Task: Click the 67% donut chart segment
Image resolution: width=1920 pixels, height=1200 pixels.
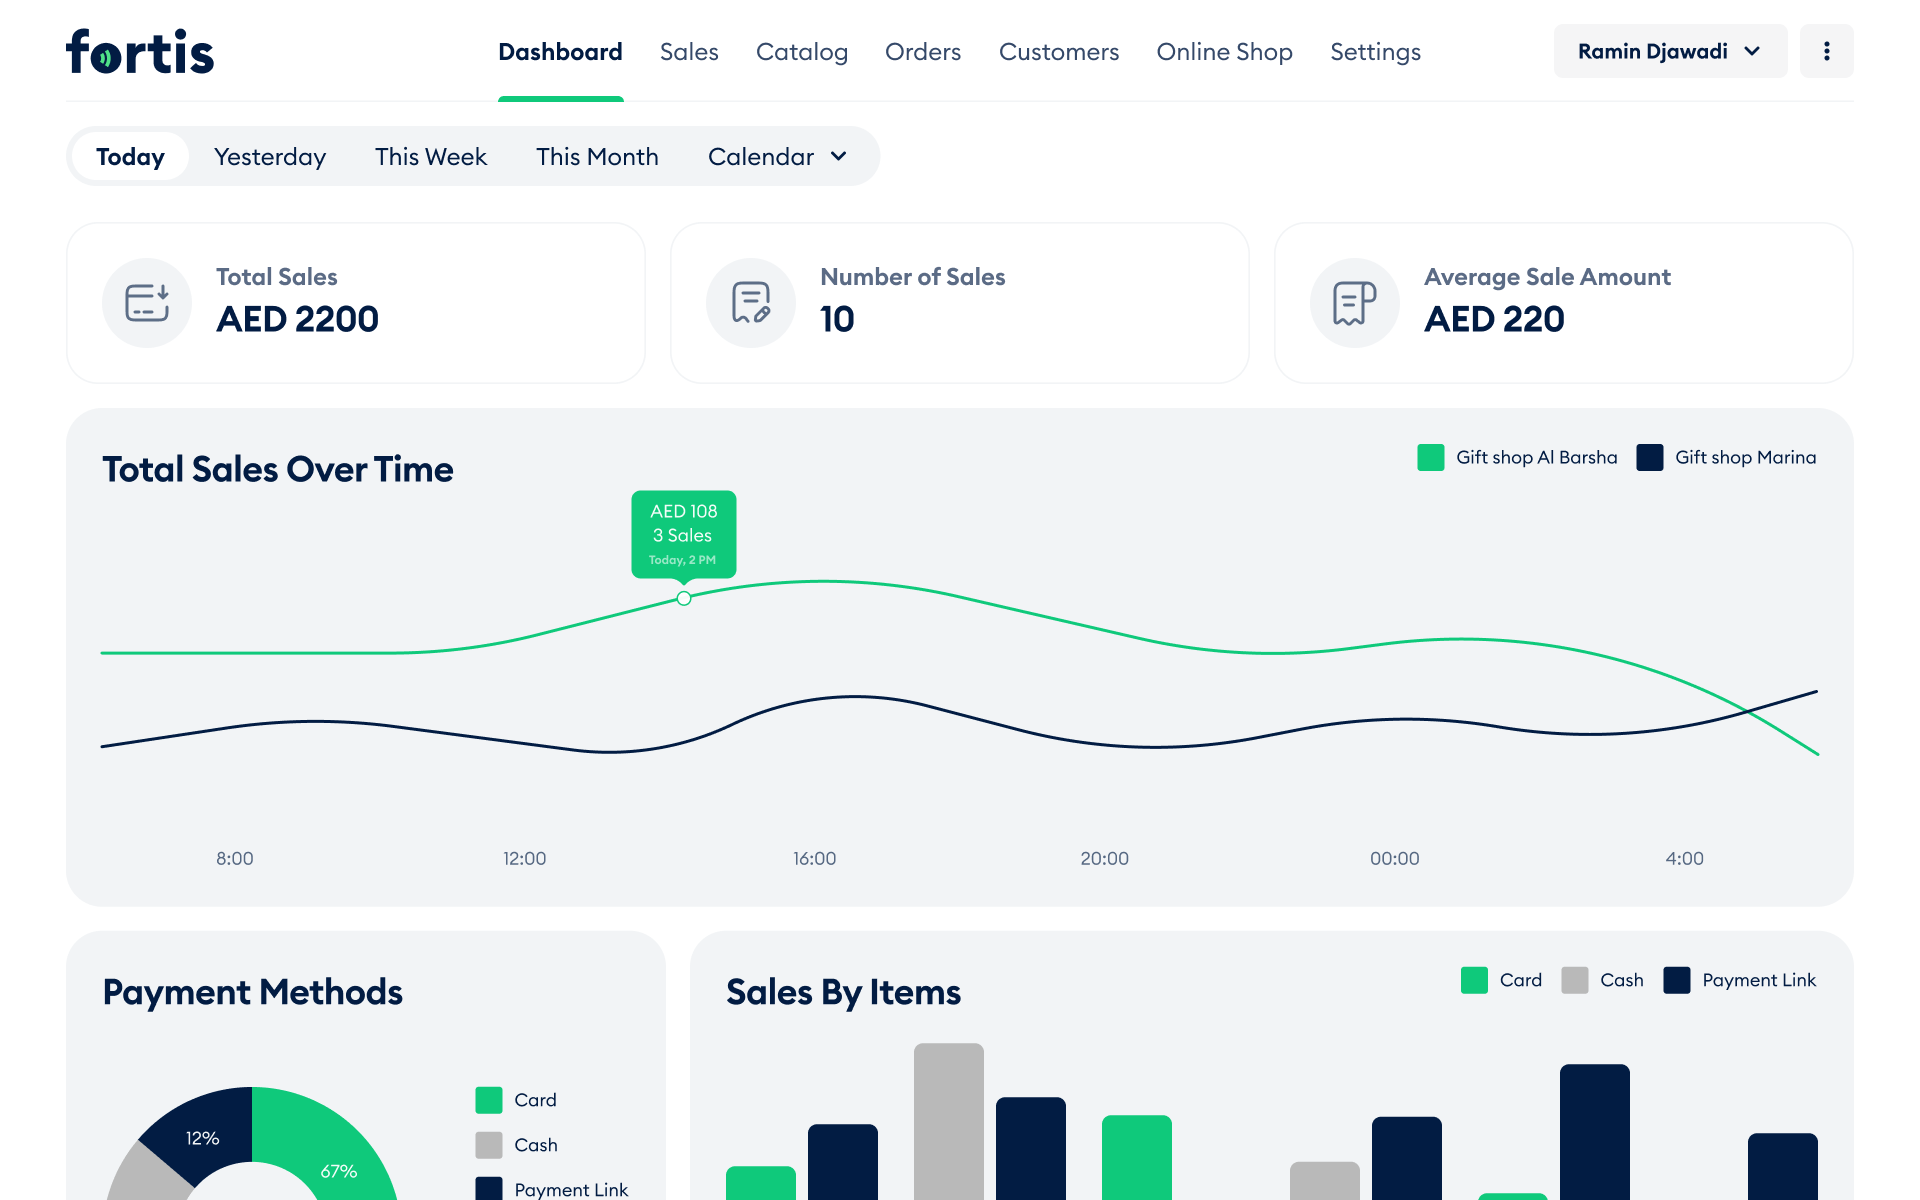Action: tap(340, 1160)
